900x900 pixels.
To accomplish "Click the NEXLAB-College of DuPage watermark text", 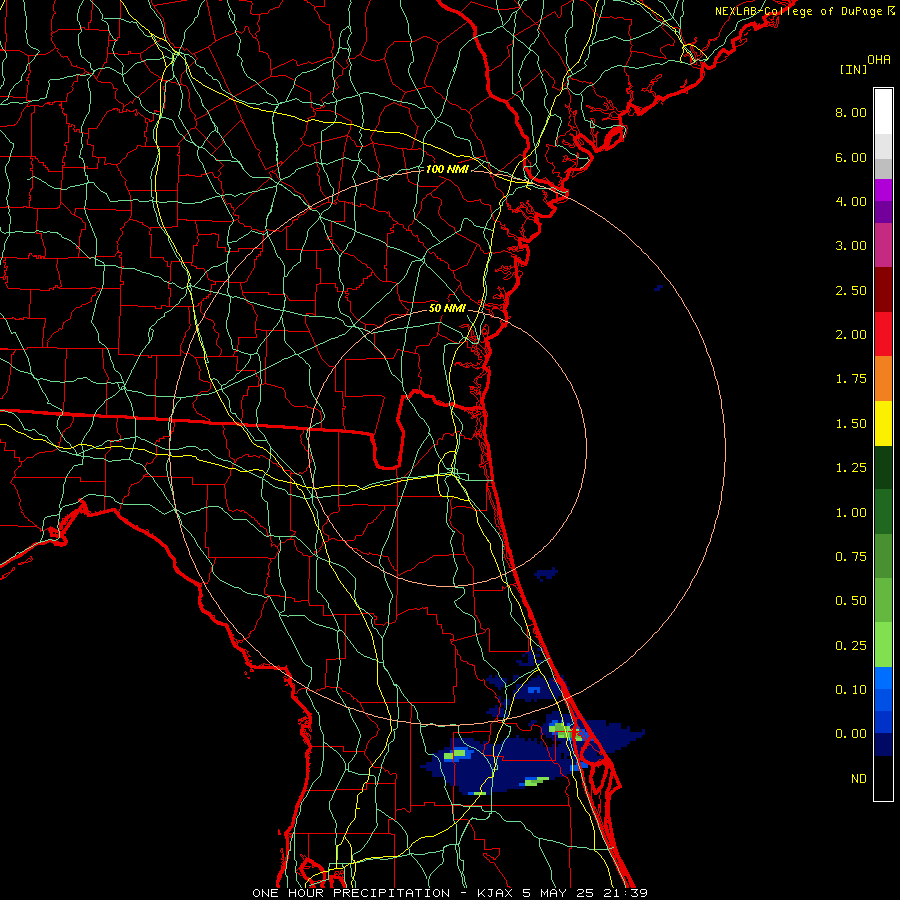I will point(804,11).
